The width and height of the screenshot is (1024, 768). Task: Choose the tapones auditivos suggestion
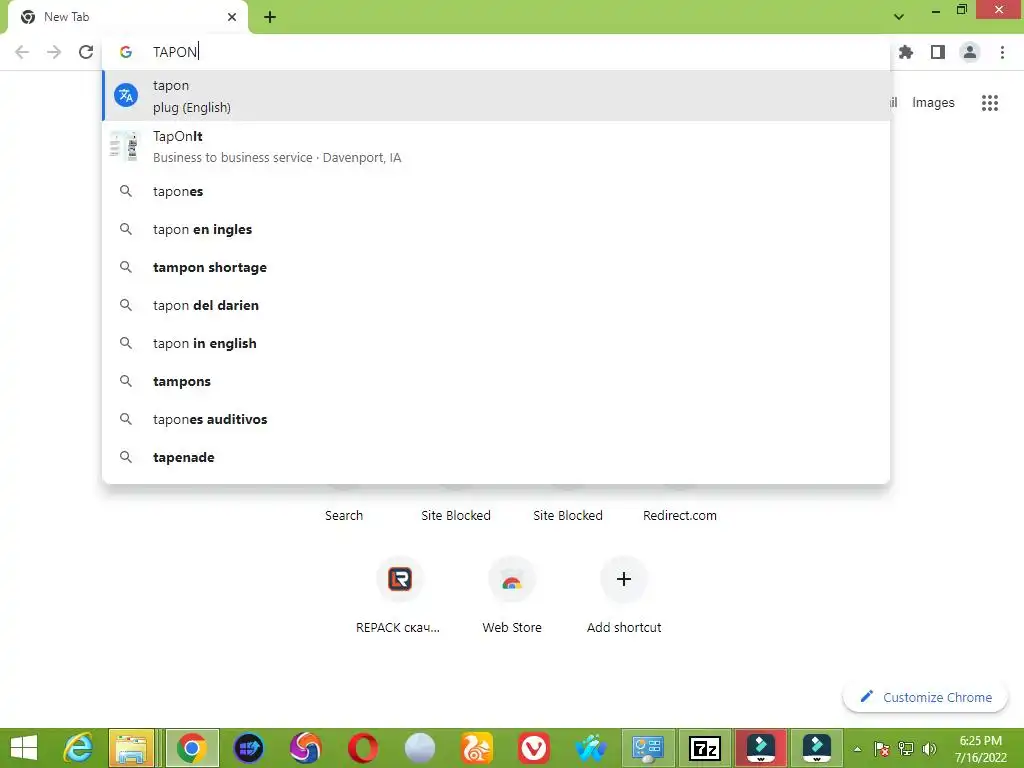coord(496,419)
